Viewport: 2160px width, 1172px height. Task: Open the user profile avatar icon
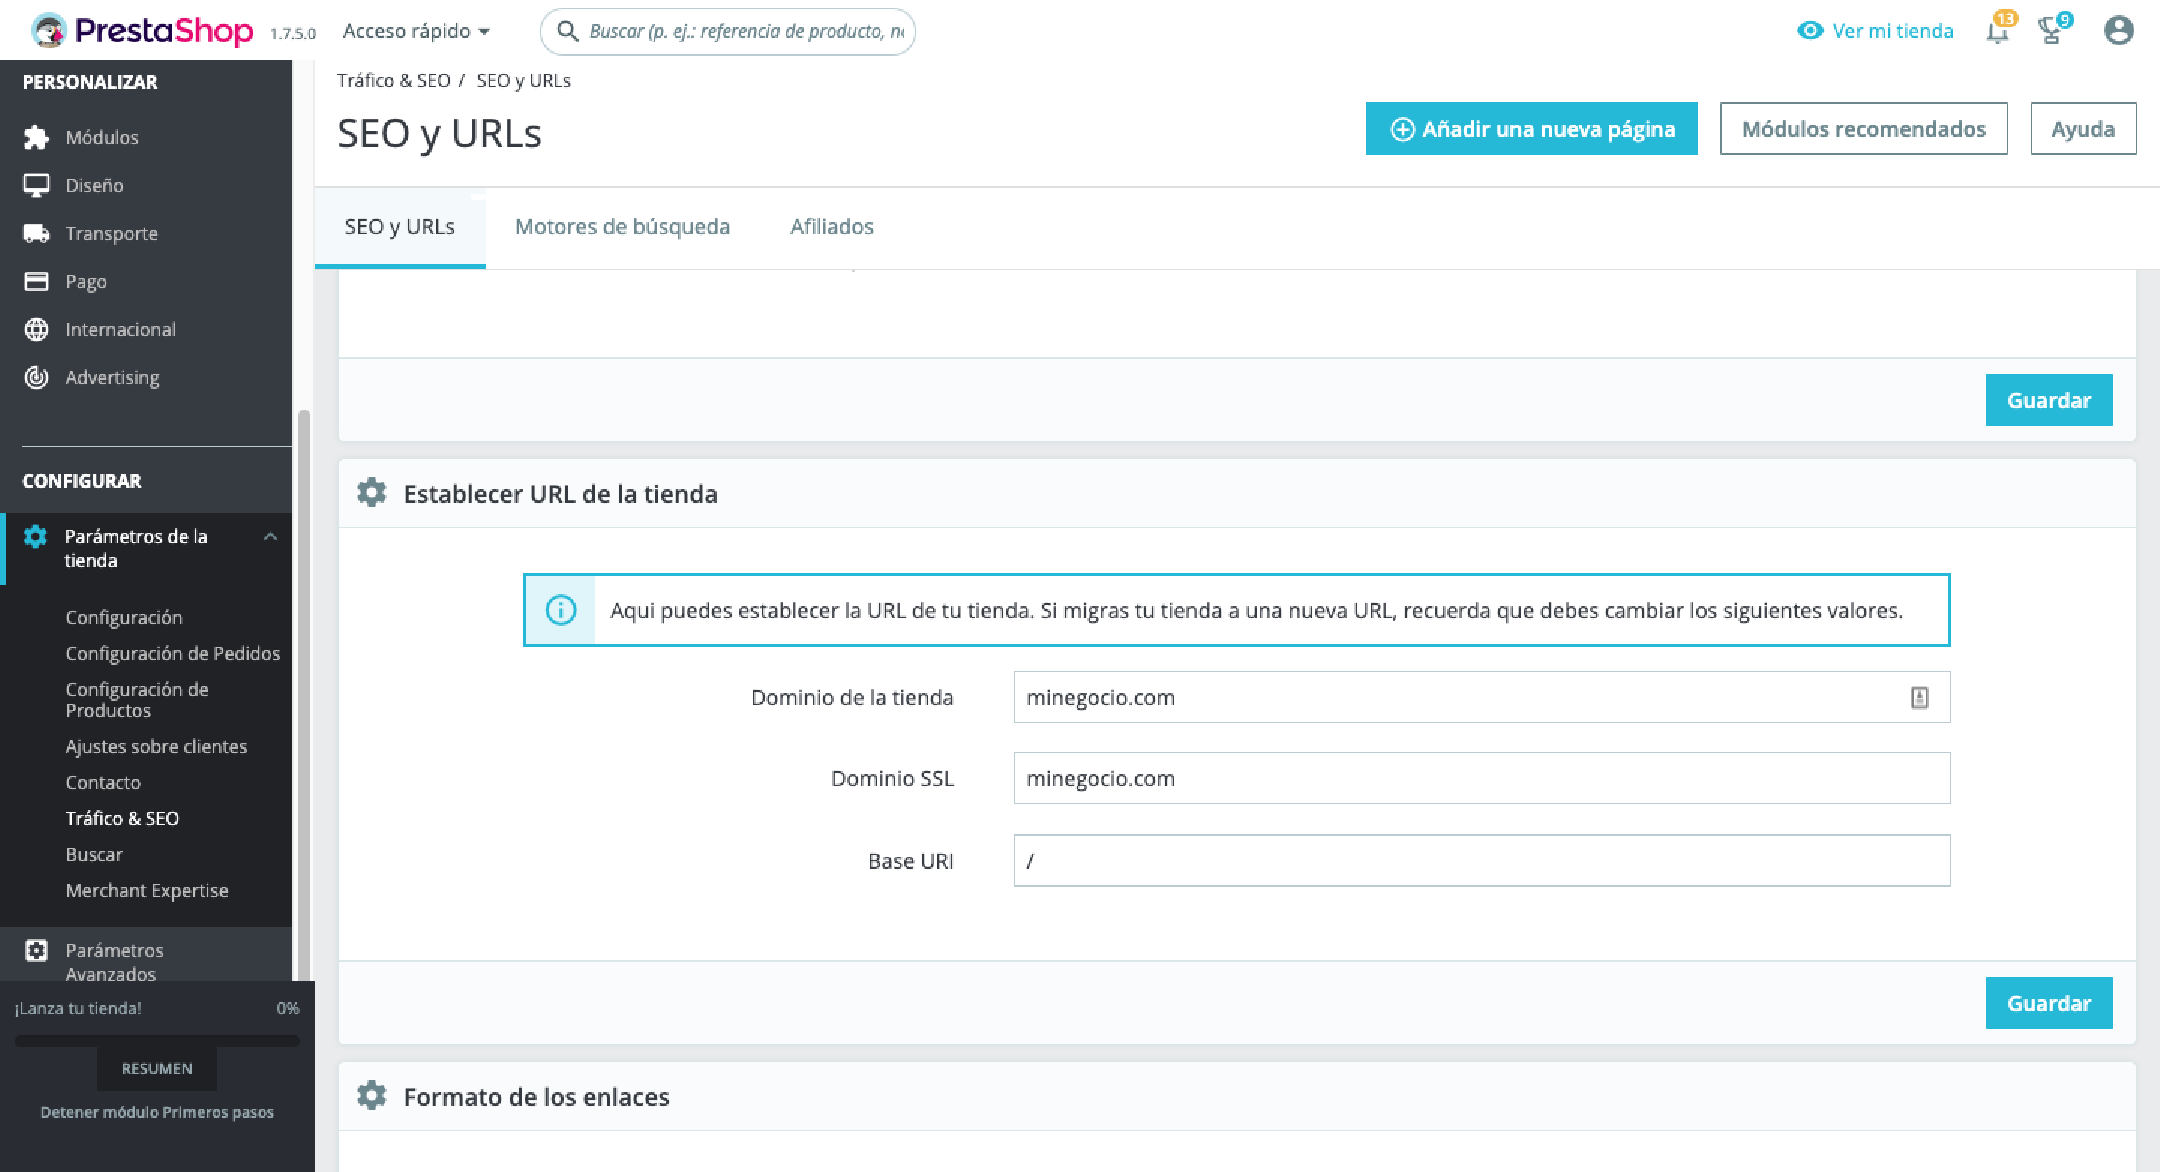pyautogui.click(x=2118, y=31)
